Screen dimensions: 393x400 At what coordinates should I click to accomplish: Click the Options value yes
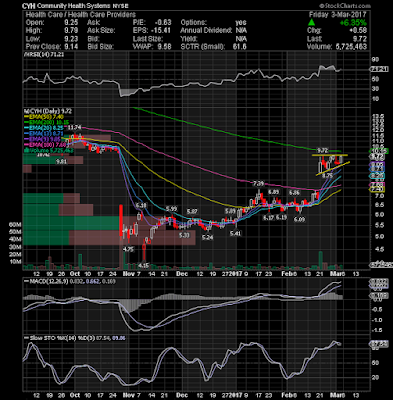[x=241, y=22]
